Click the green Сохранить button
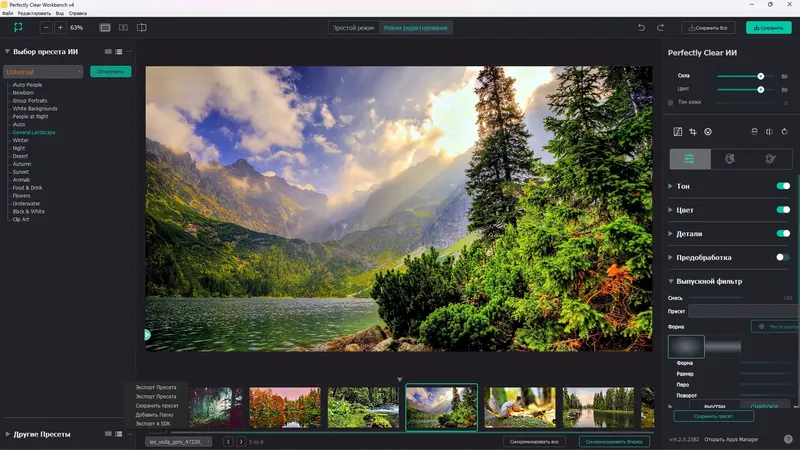The image size is (800, 450). coord(768,28)
